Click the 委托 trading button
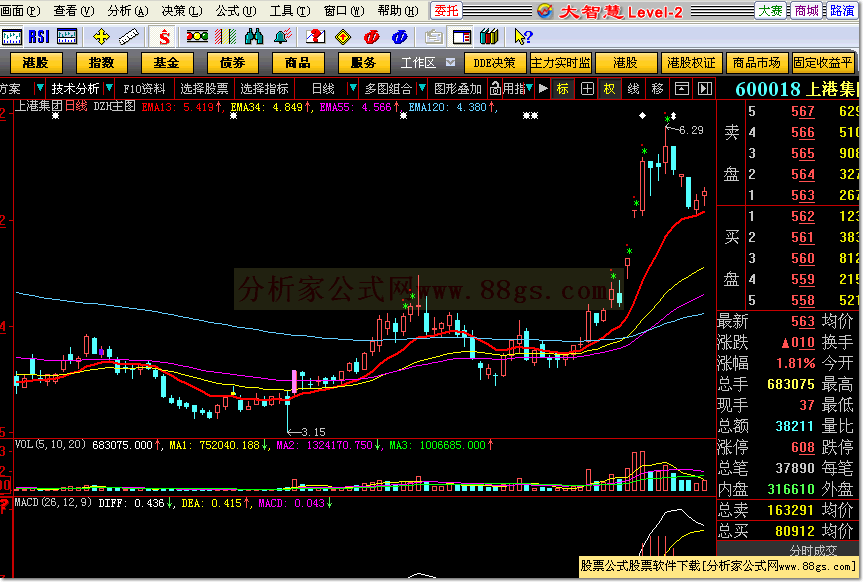The width and height of the screenshot is (866, 584). click(x=446, y=10)
